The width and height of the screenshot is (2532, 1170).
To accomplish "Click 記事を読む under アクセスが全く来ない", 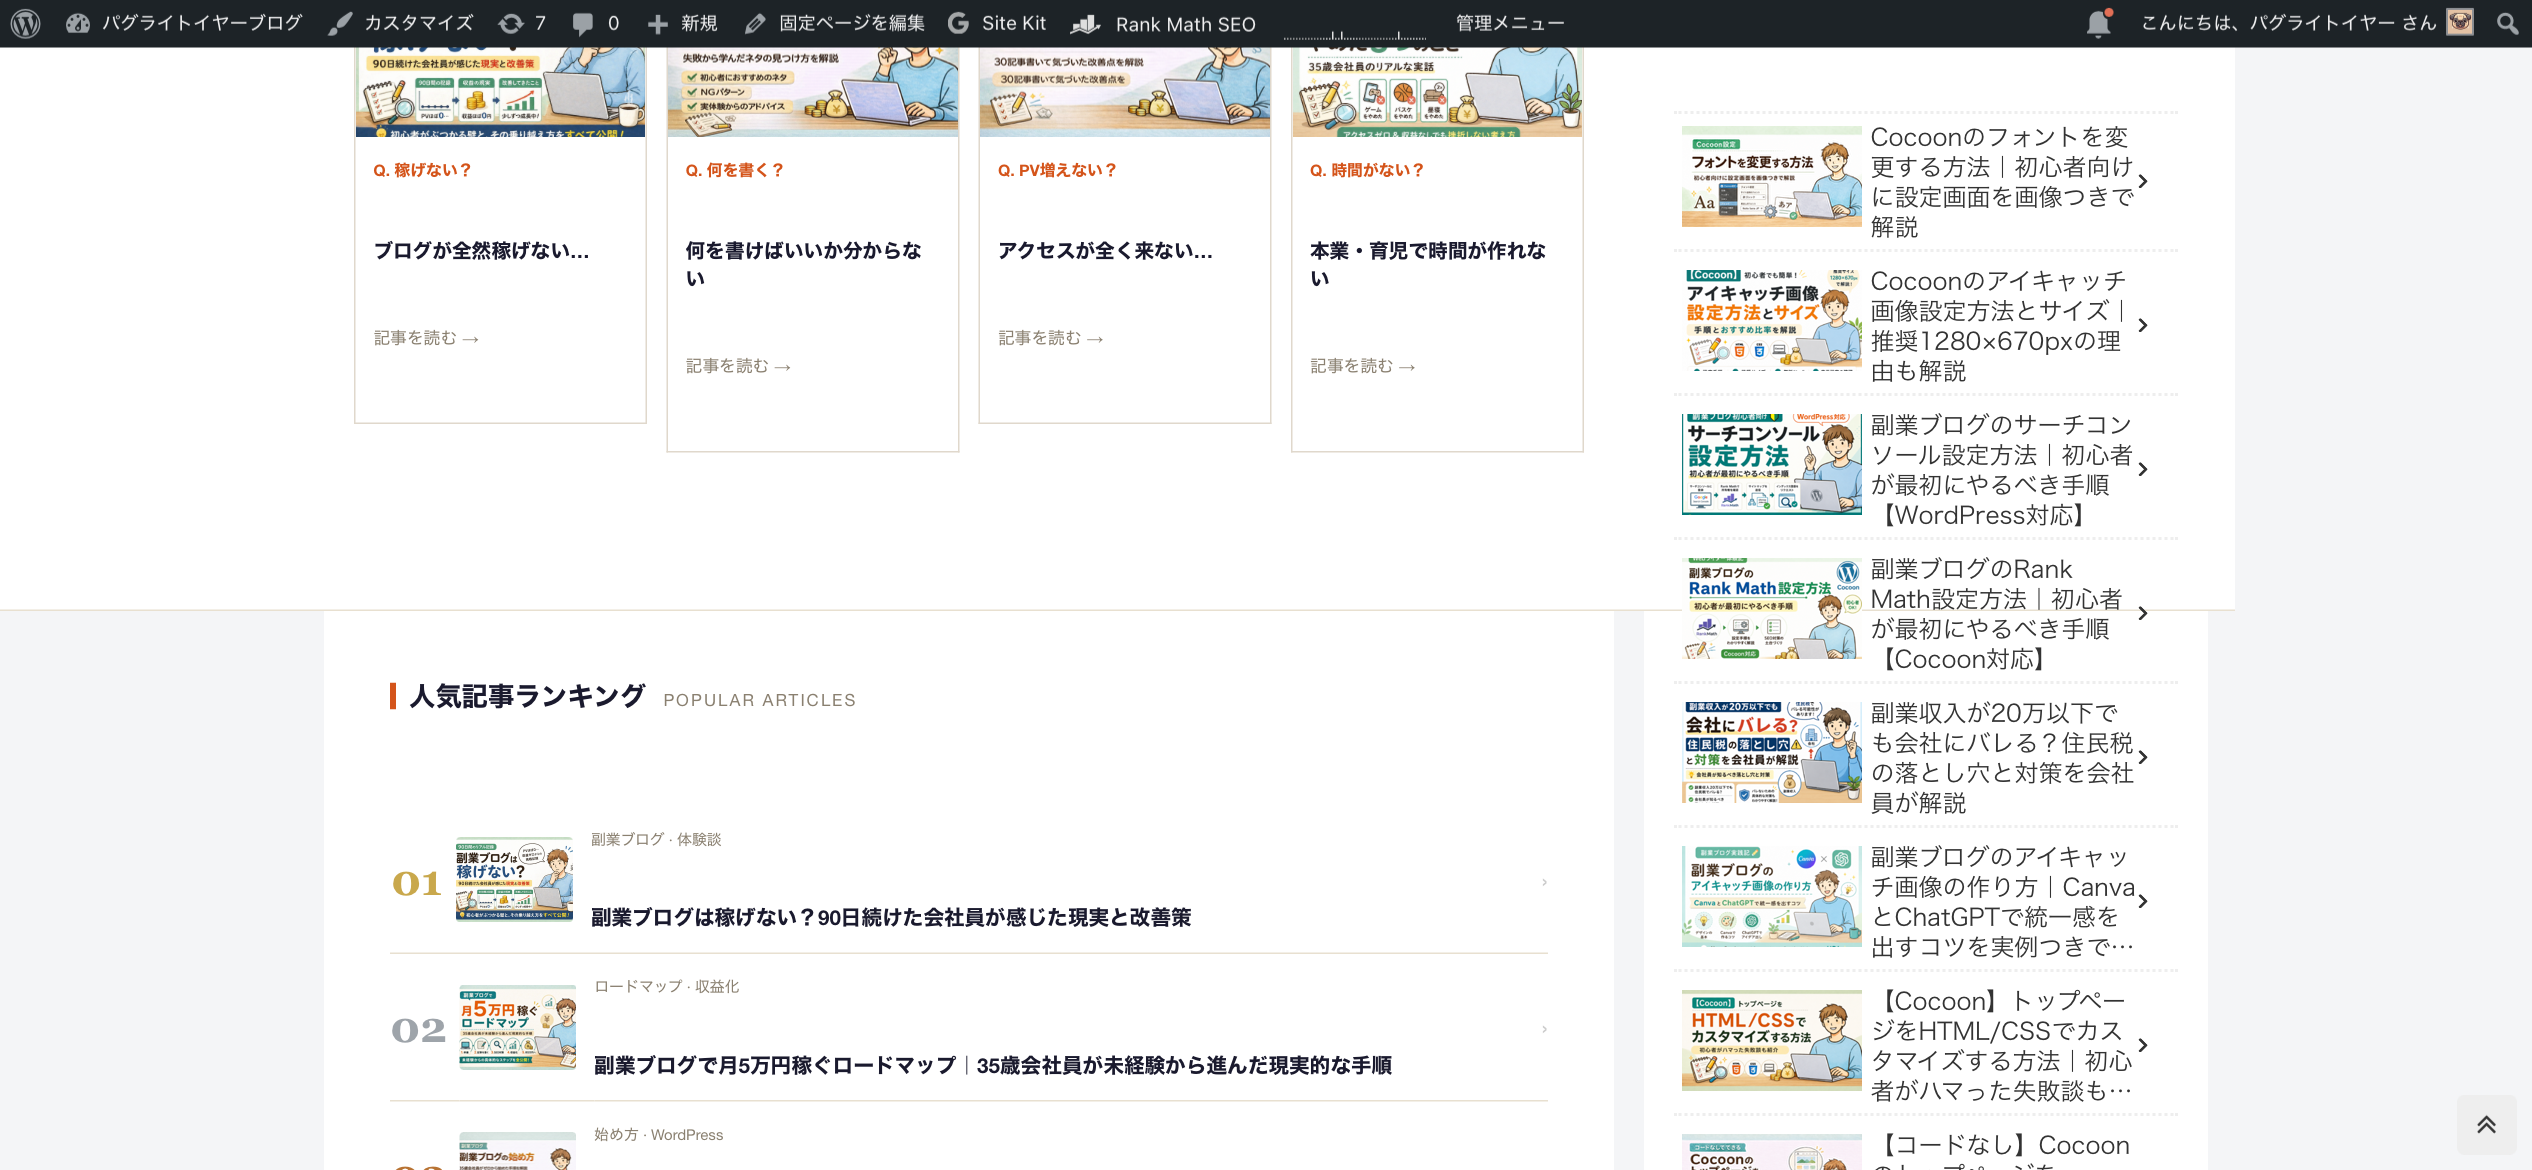I will tap(1050, 338).
